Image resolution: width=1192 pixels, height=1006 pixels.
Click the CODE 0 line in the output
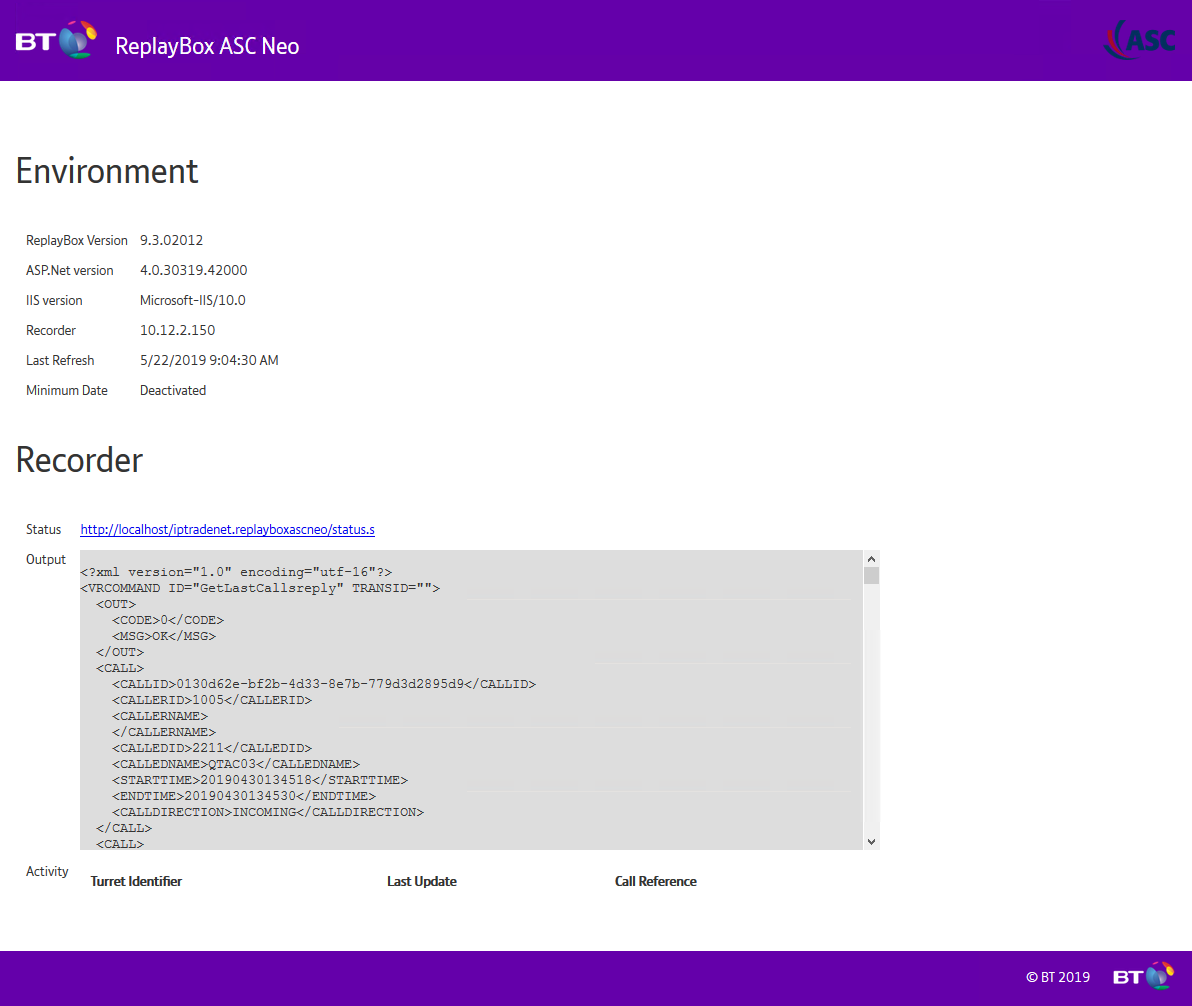point(168,620)
